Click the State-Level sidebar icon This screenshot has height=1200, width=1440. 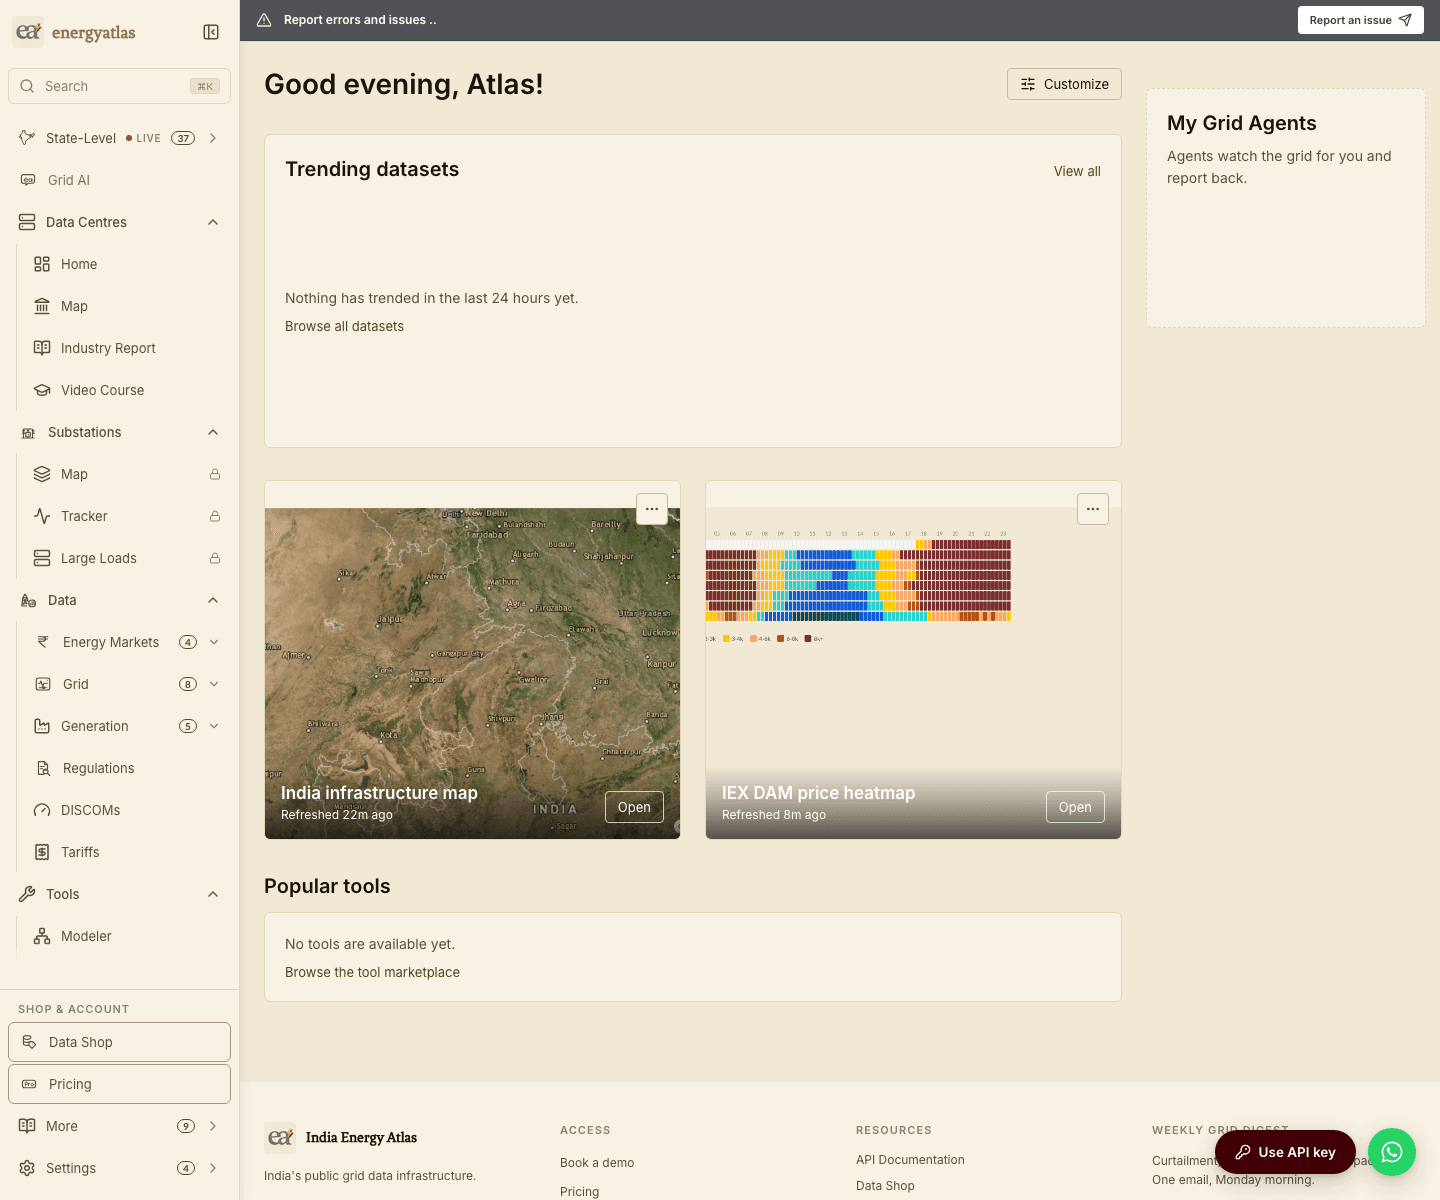27,138
